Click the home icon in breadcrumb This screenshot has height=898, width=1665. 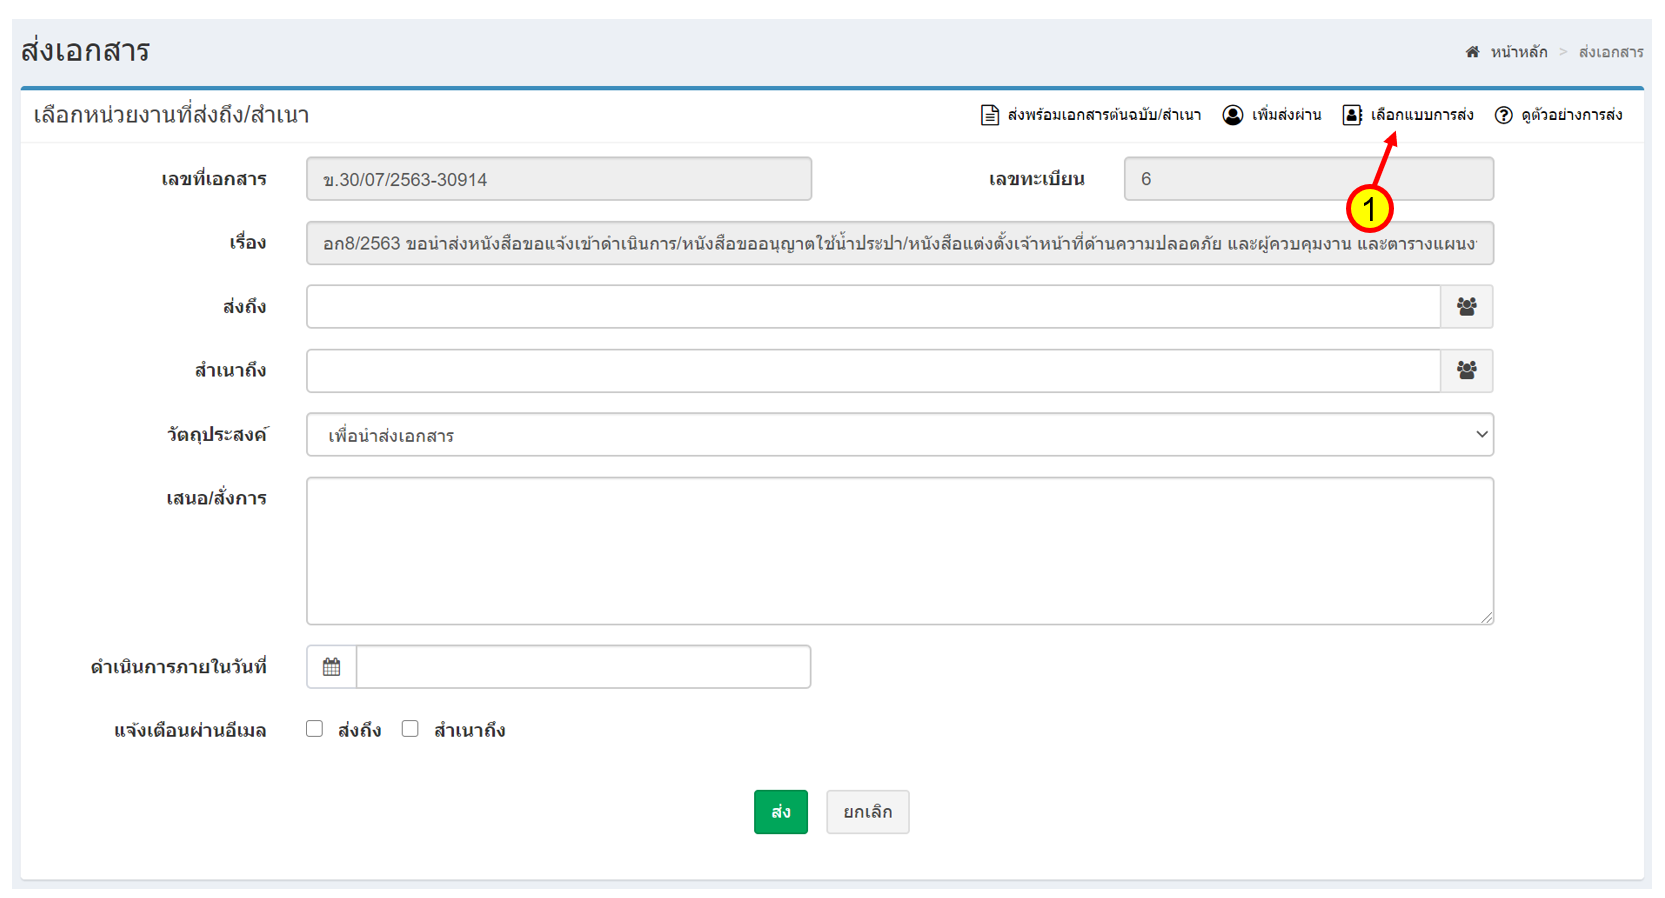[x=1472, y=52]
